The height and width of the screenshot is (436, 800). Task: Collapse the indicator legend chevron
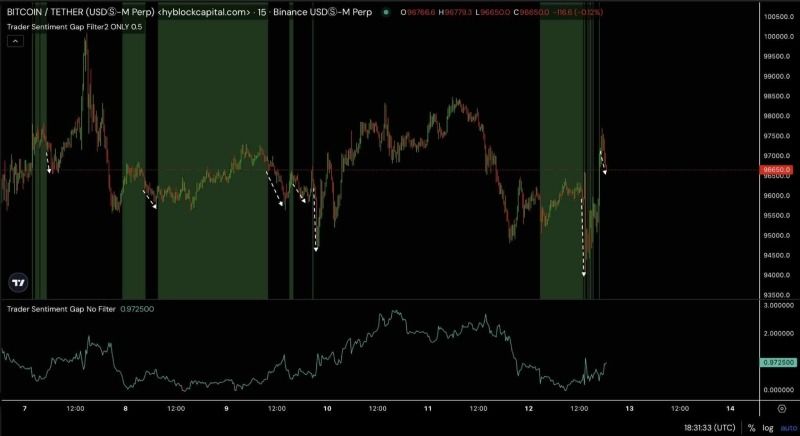pos(15,41)
